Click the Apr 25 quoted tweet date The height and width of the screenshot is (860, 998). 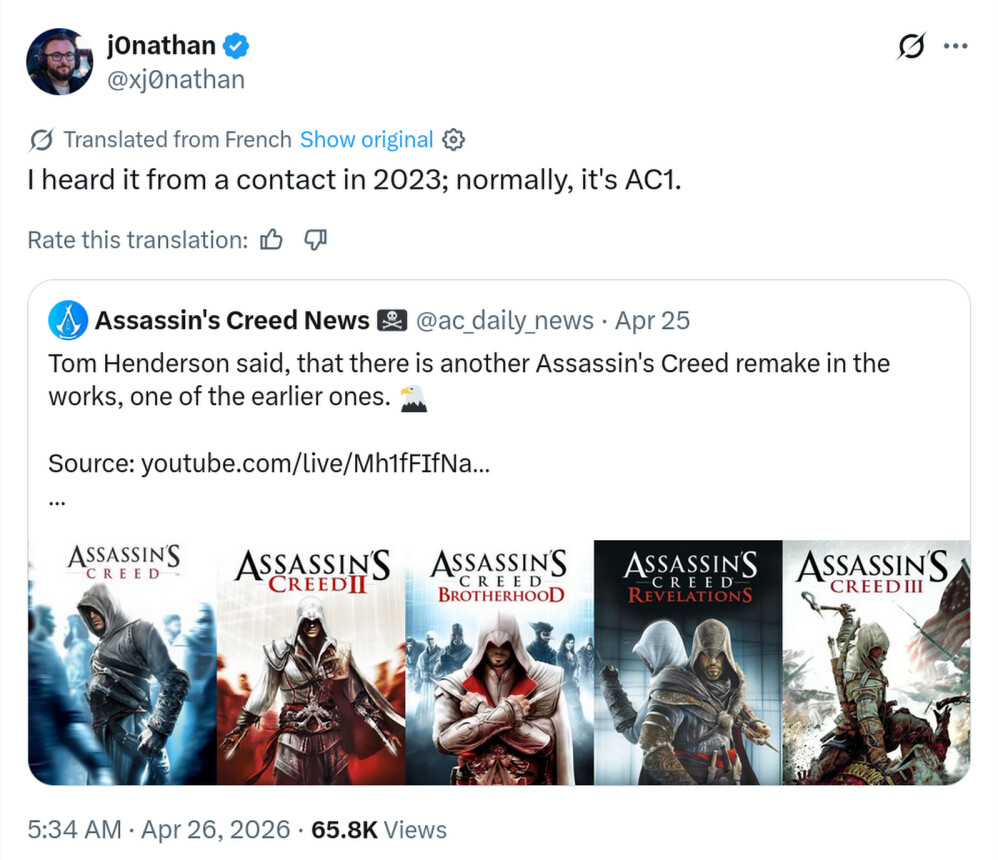[x=652, y=321]
